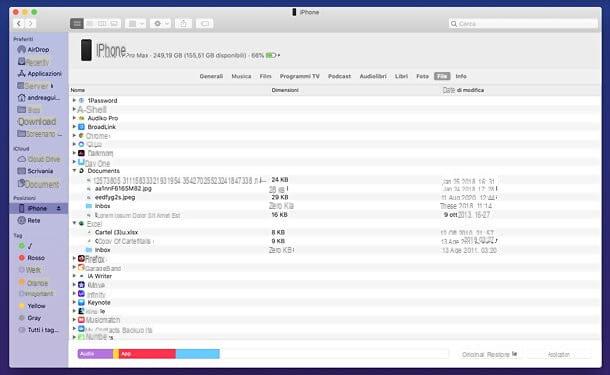Go back with the left arrow
610x375 pixels.
(19, 24)
